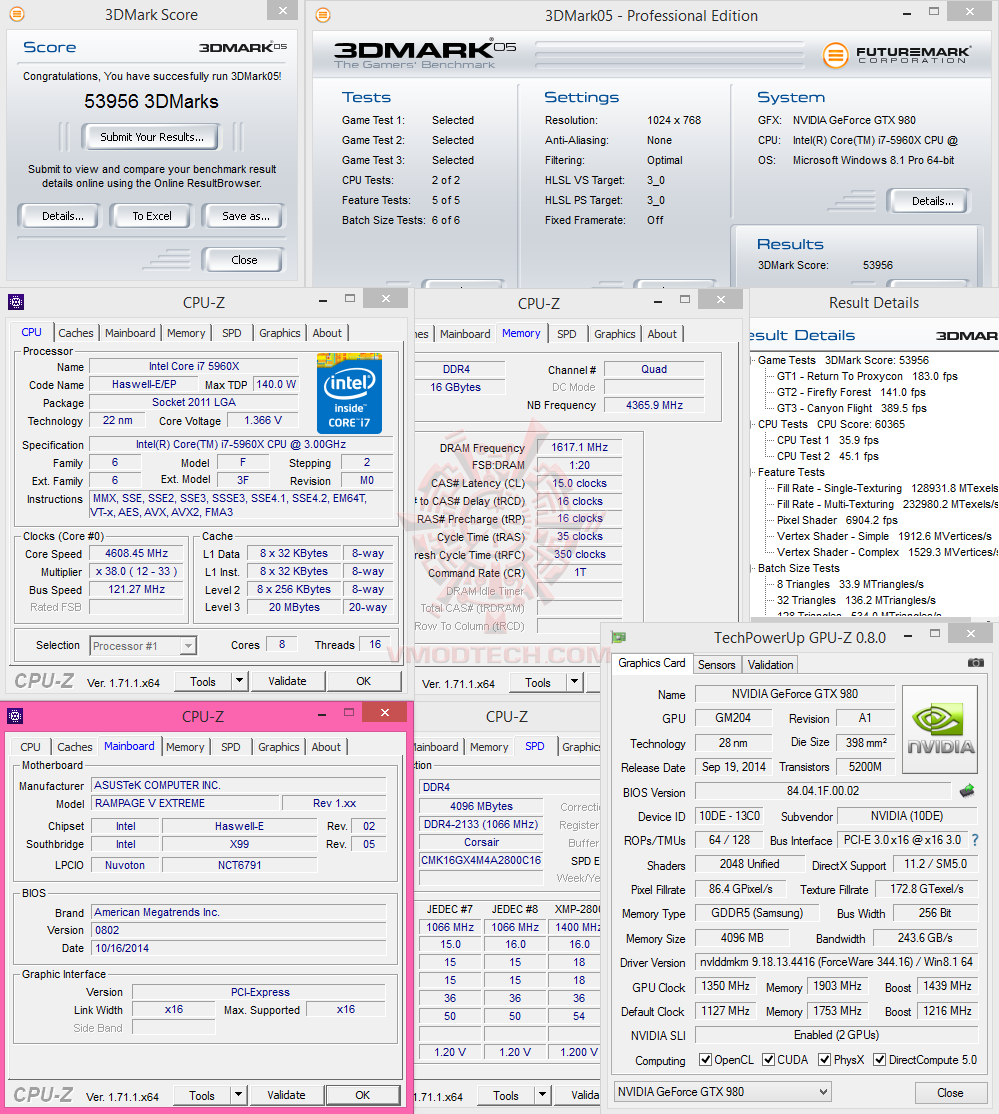Collapse the Game Tests tree node
Image resolution: width=999 pixels, height=1114 pixels.
[752, 360]
